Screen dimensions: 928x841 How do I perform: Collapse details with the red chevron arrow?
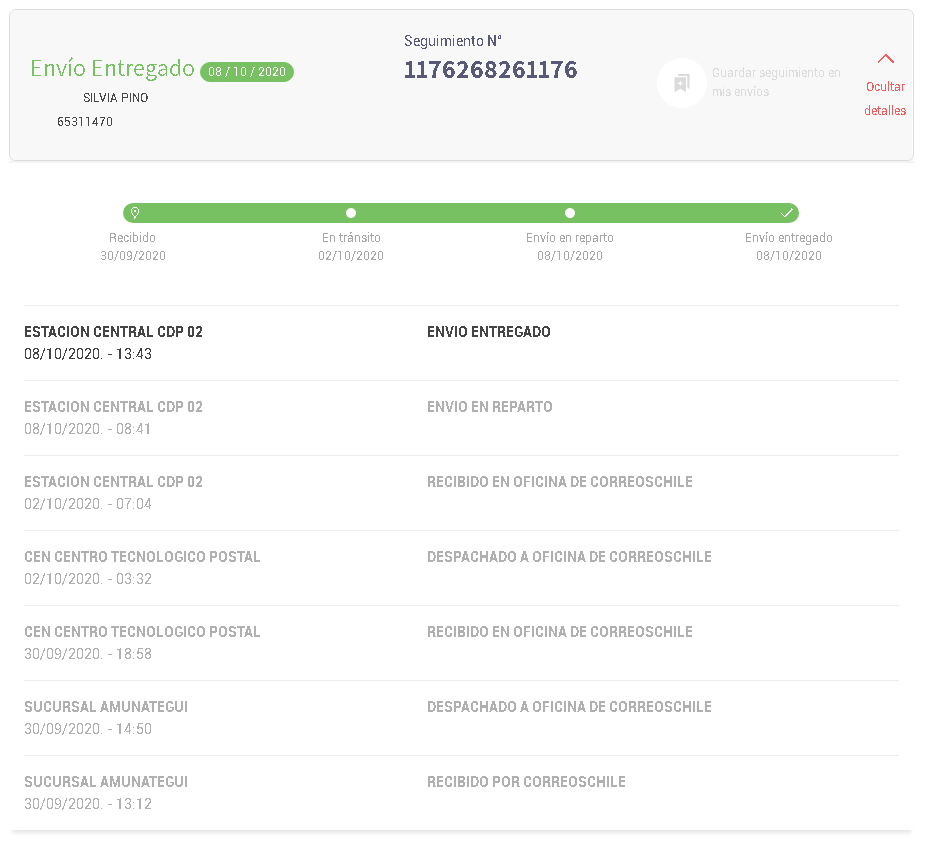(885, 59)
